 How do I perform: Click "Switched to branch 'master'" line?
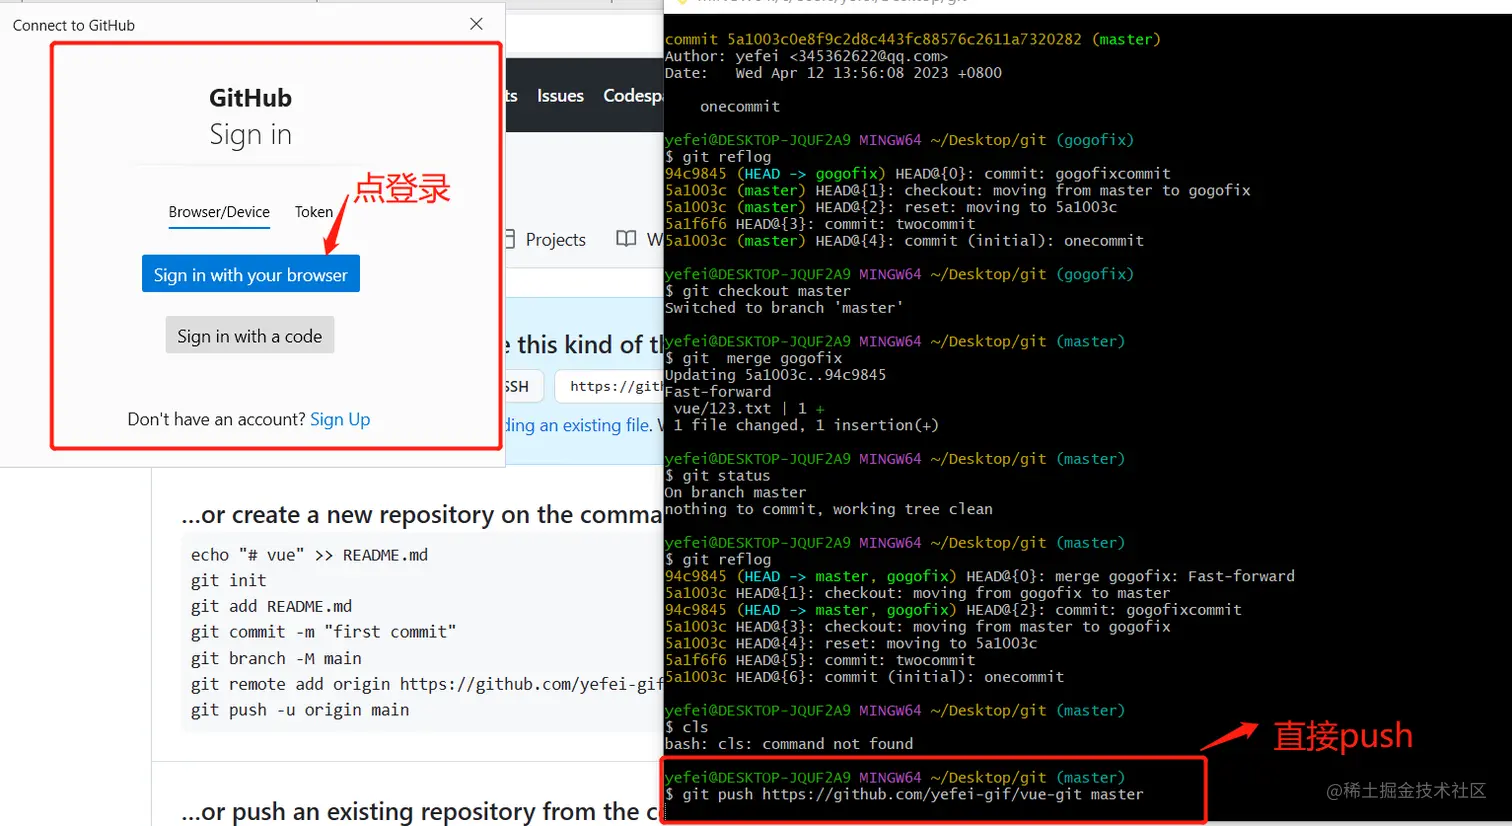pos(784,308)
